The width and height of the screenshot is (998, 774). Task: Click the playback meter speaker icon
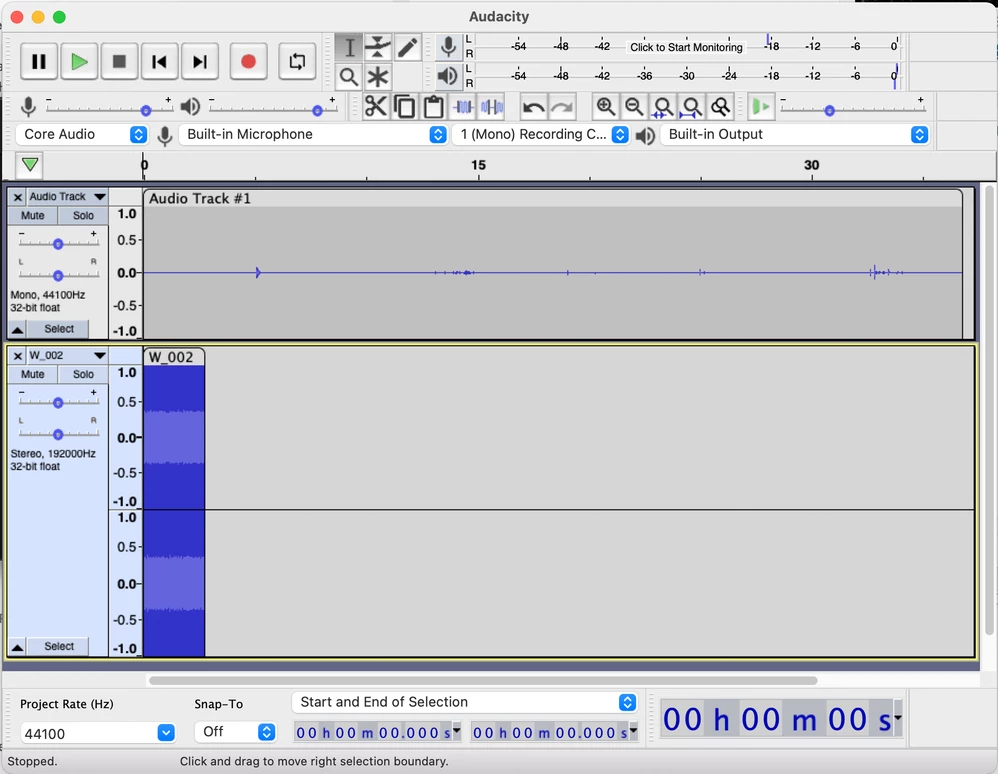coord(448,76)
